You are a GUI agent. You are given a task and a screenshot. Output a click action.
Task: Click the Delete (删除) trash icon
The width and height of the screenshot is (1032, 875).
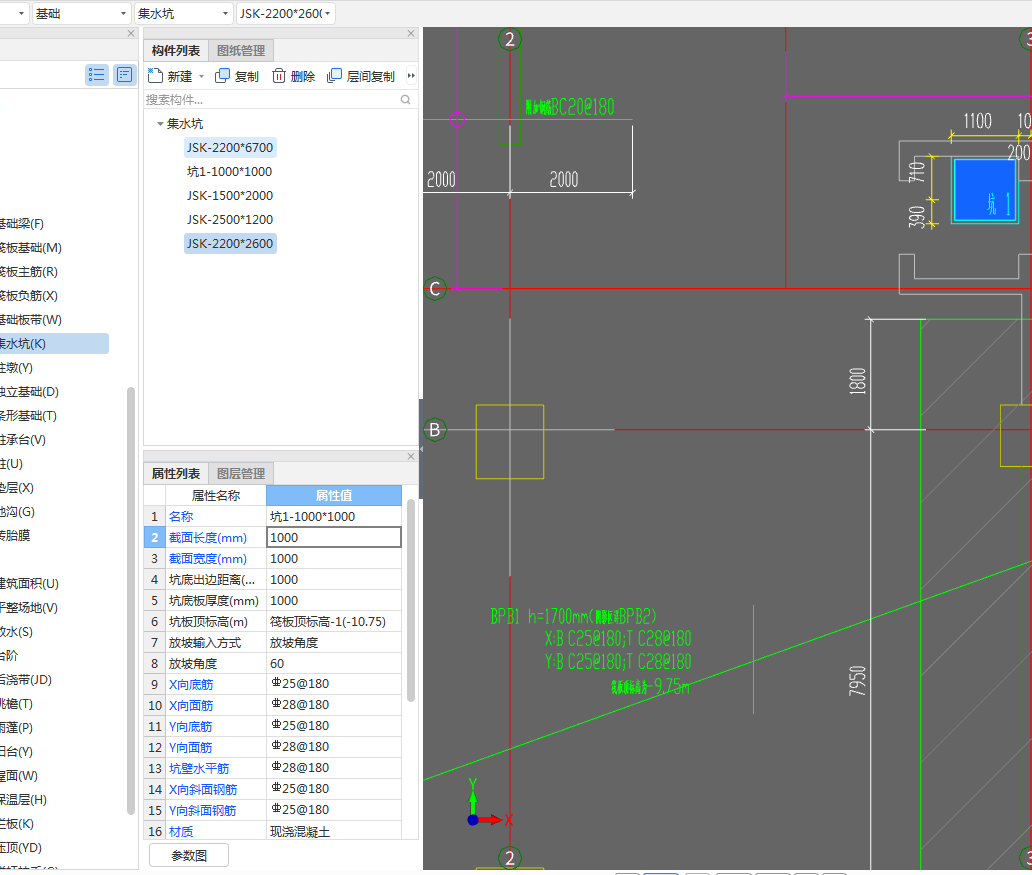coord(279,76)
